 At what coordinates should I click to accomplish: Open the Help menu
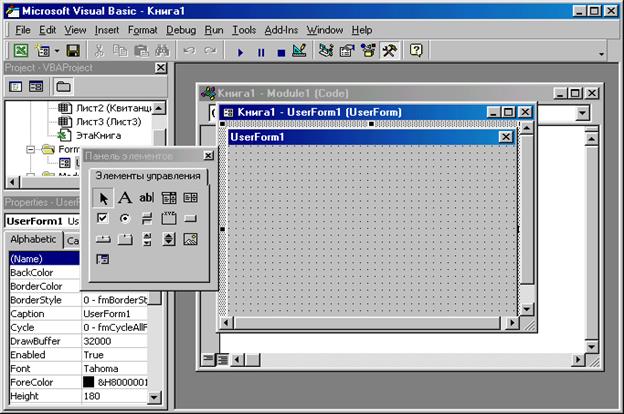[362, 30]
